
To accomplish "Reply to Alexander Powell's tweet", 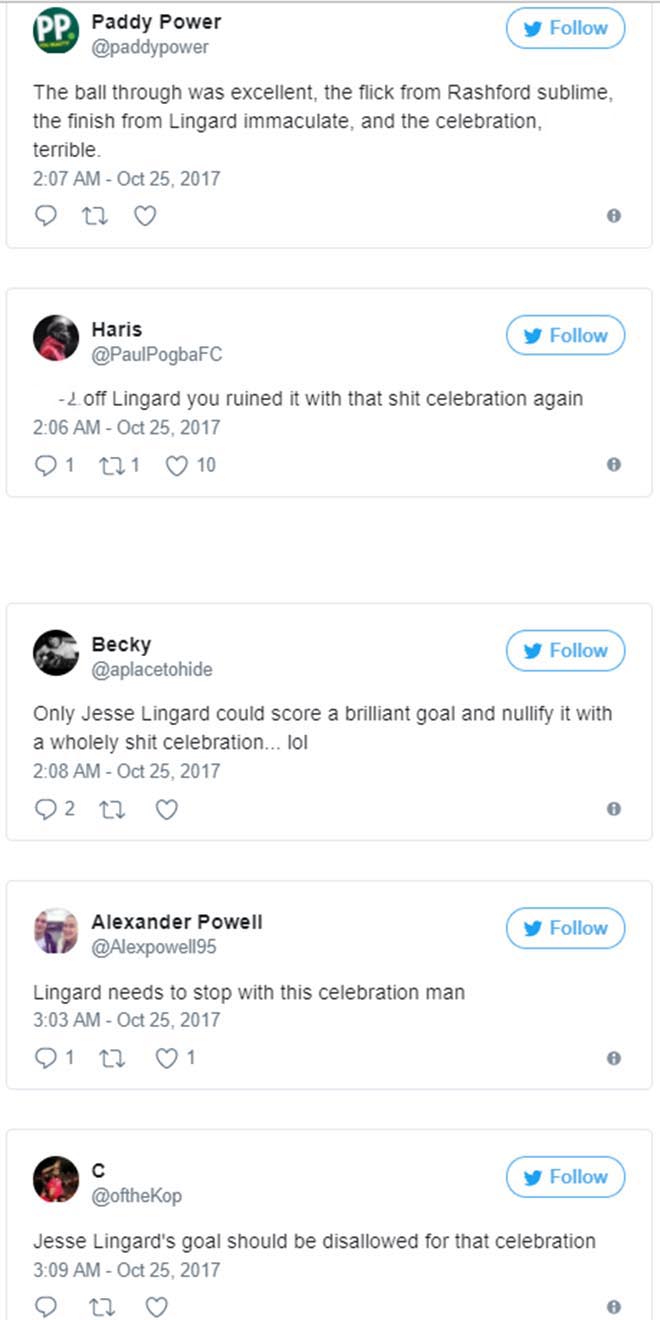I will pos(46,1058).
